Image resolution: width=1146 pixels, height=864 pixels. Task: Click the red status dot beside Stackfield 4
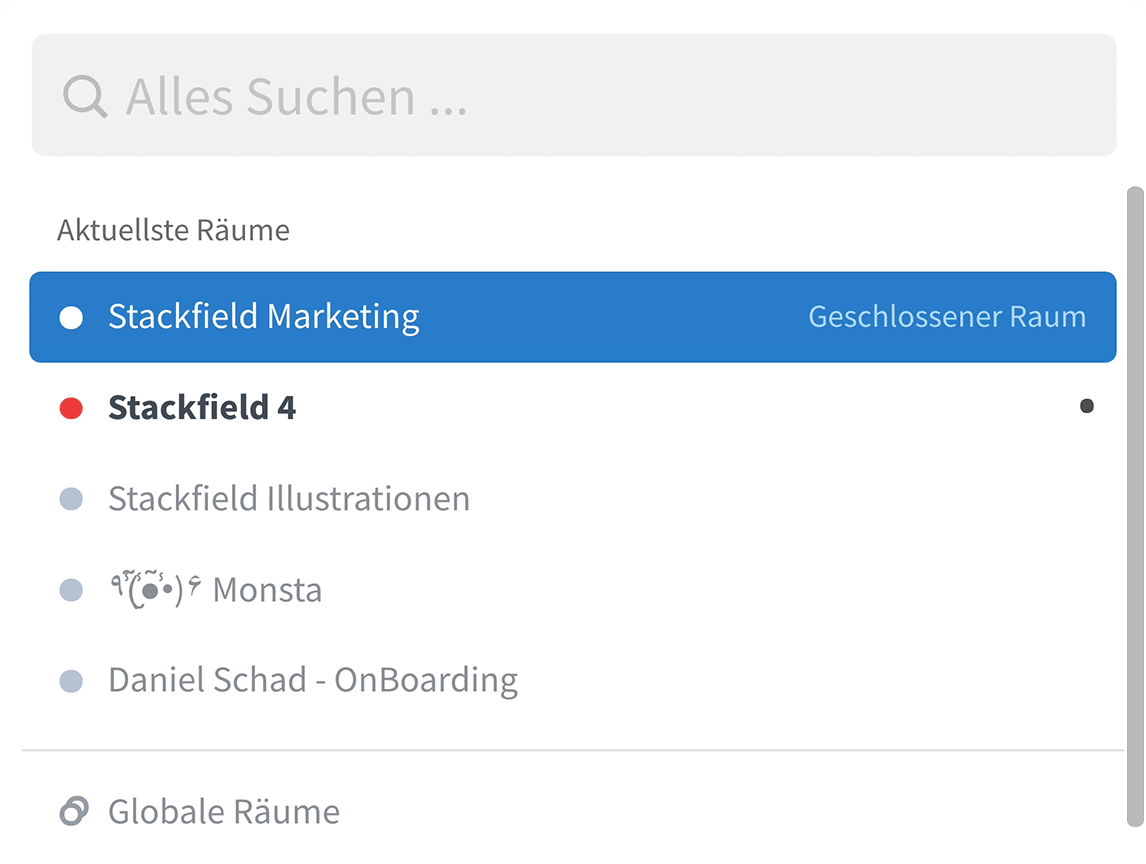71,407
